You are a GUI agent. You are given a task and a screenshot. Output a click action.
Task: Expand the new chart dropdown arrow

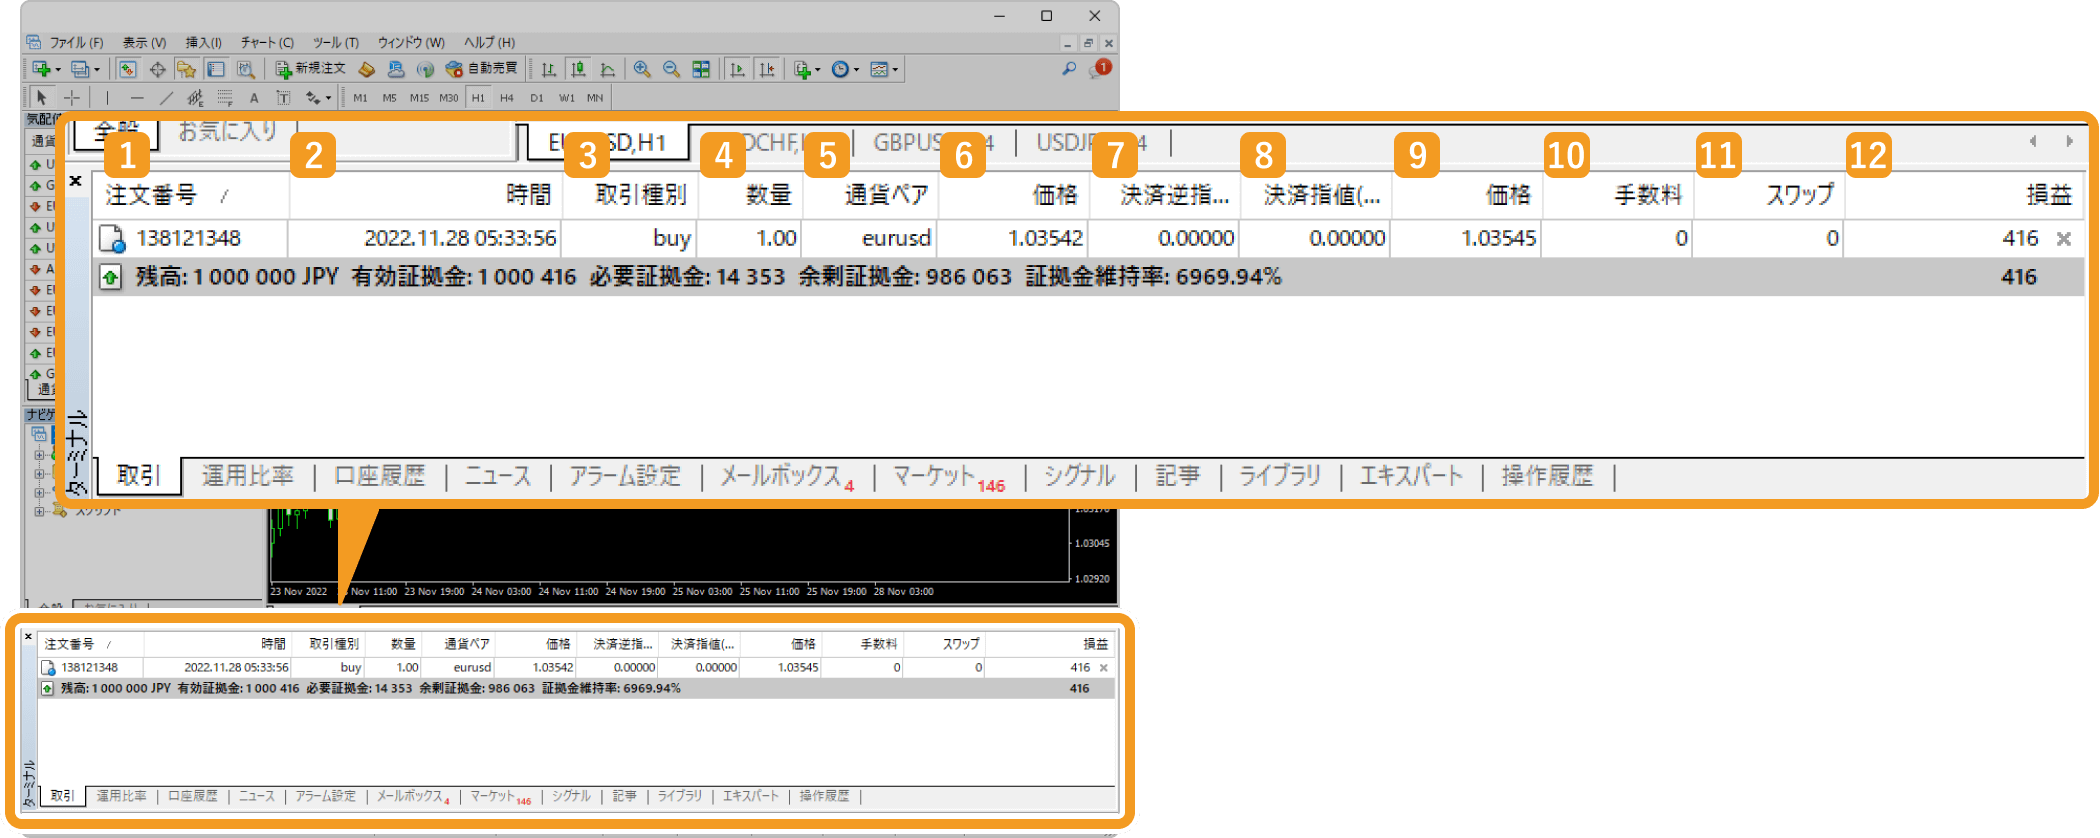(58, 70)
